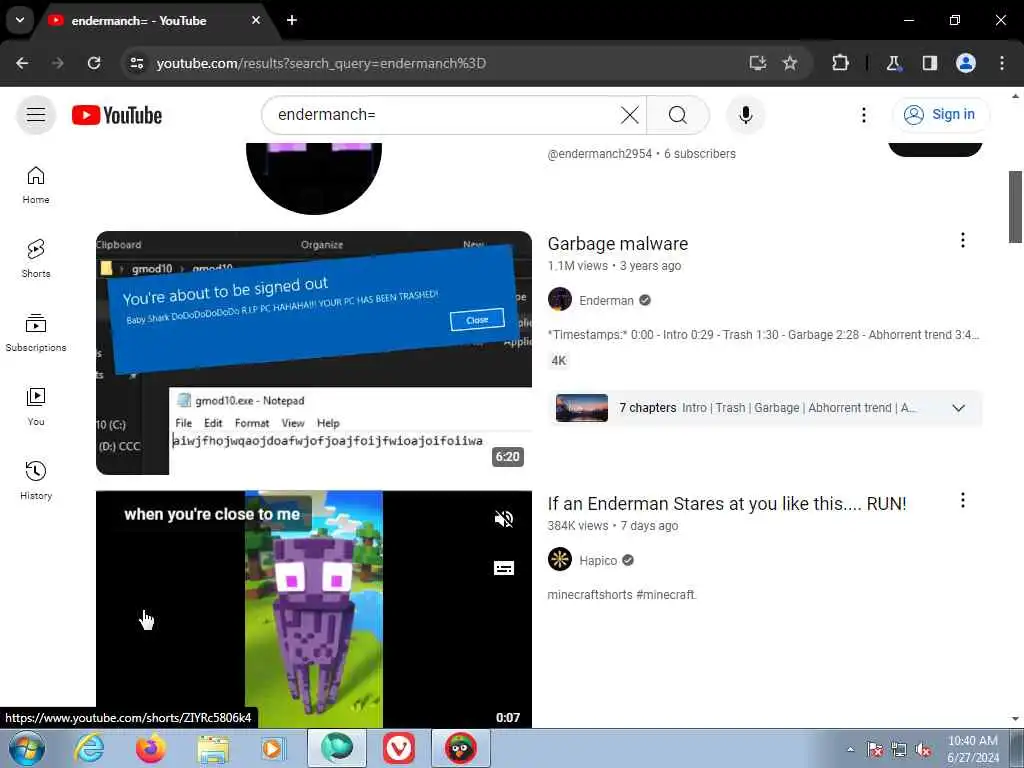Bookmark this page with the star
This screenshot has height=768, width=1024.
[x=790, y=63]
